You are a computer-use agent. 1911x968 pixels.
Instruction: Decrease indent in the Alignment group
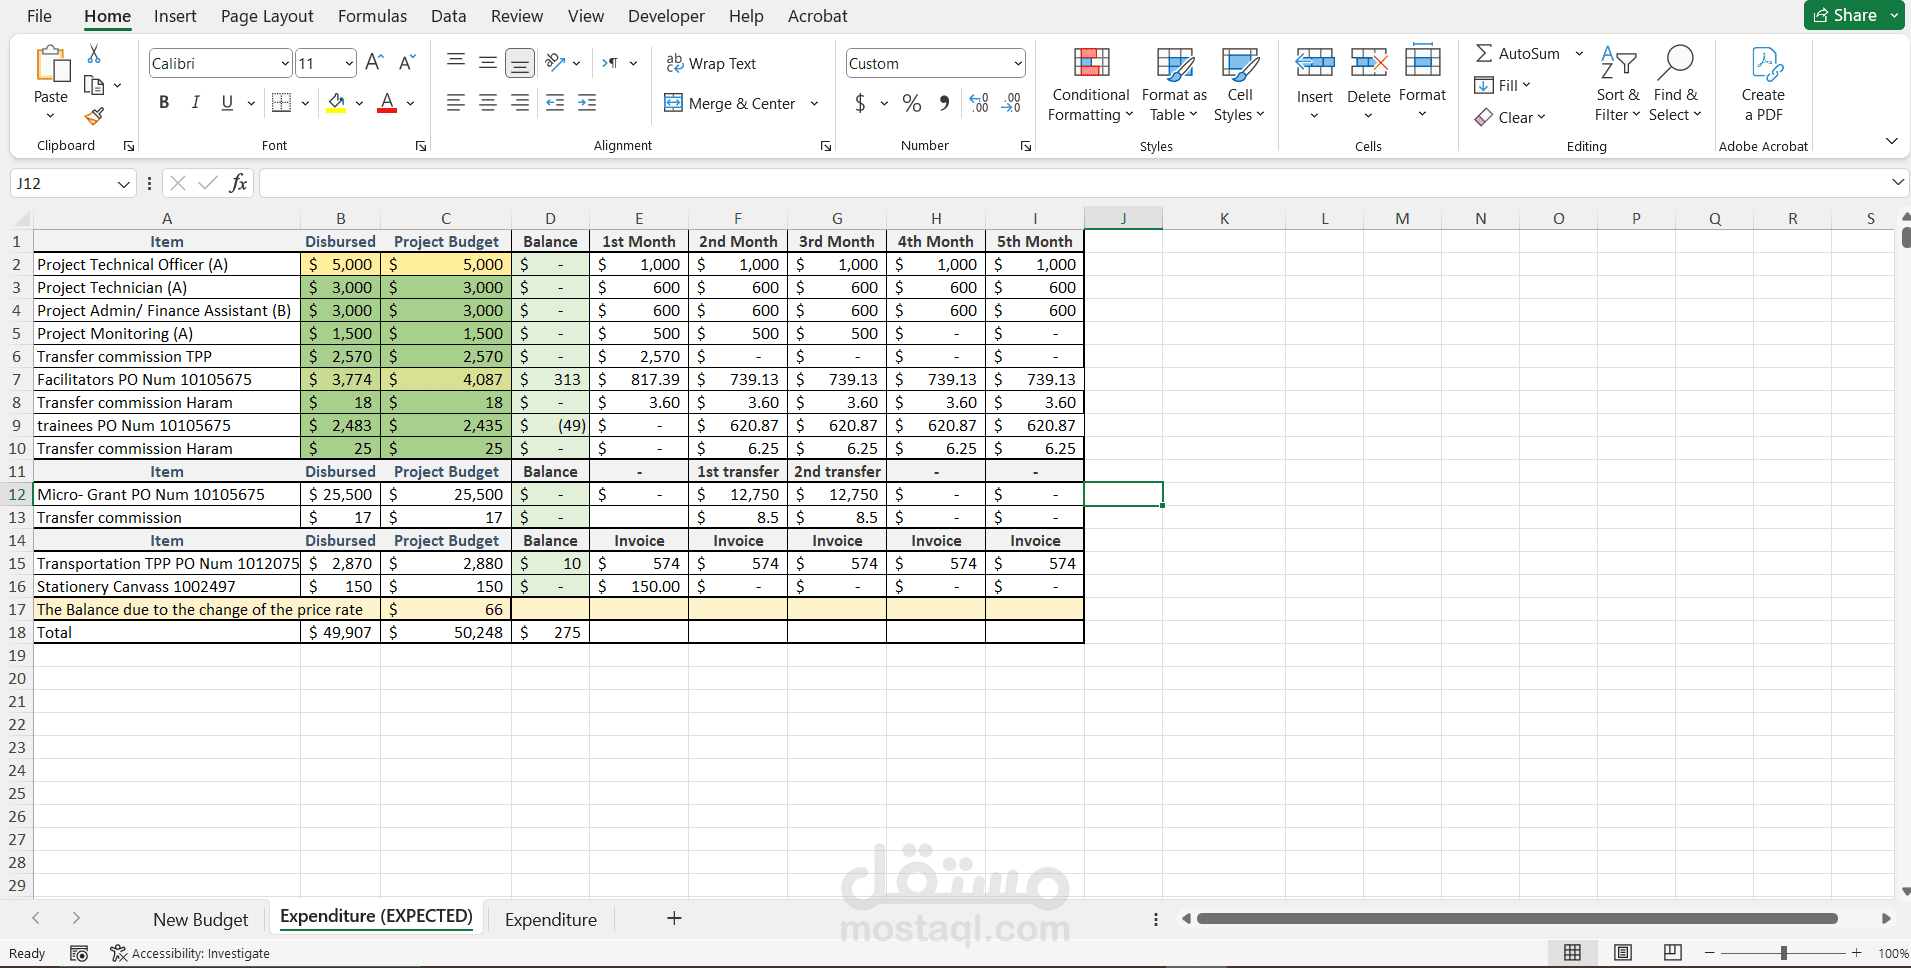coord(555,102)
